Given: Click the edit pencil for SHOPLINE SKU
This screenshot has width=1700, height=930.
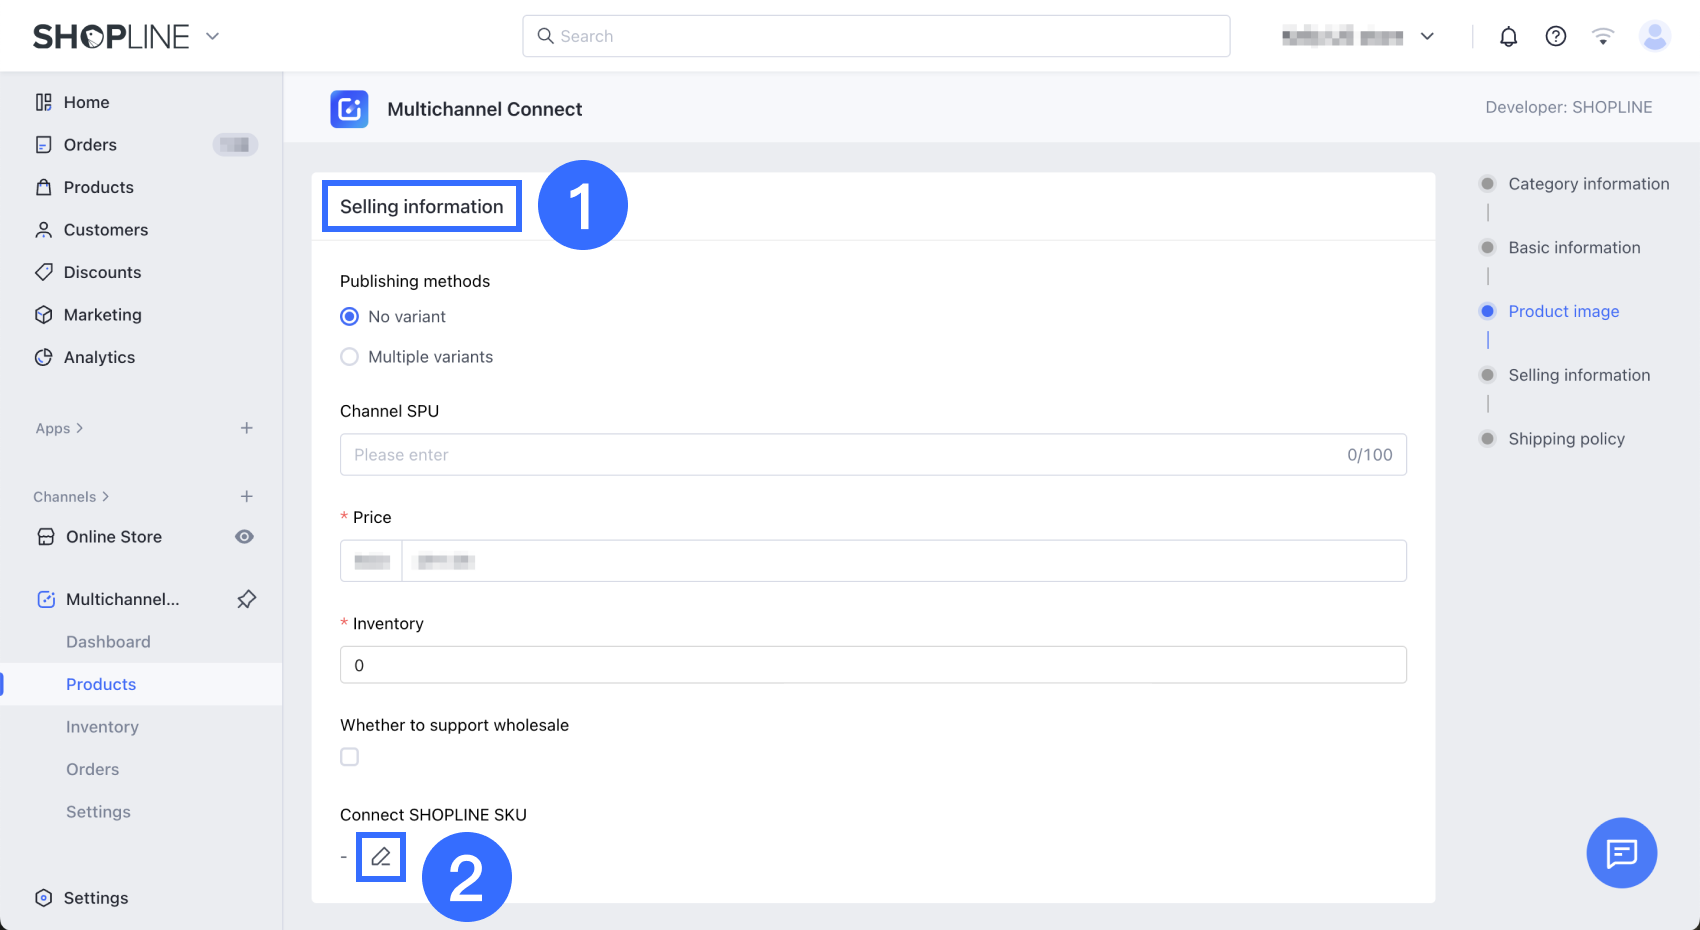Looking at the screenshot, I should [x=381, y=857].
